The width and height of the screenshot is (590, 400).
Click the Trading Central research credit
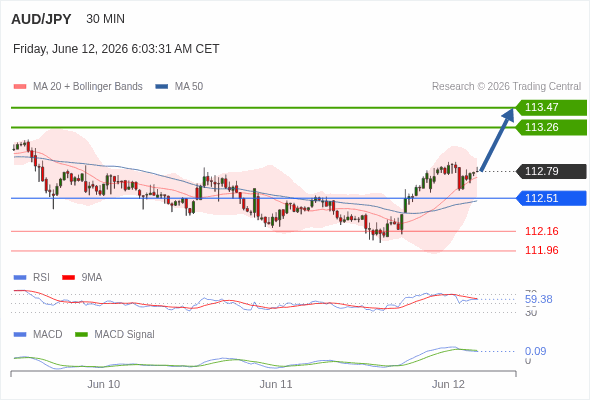(506, 87)
